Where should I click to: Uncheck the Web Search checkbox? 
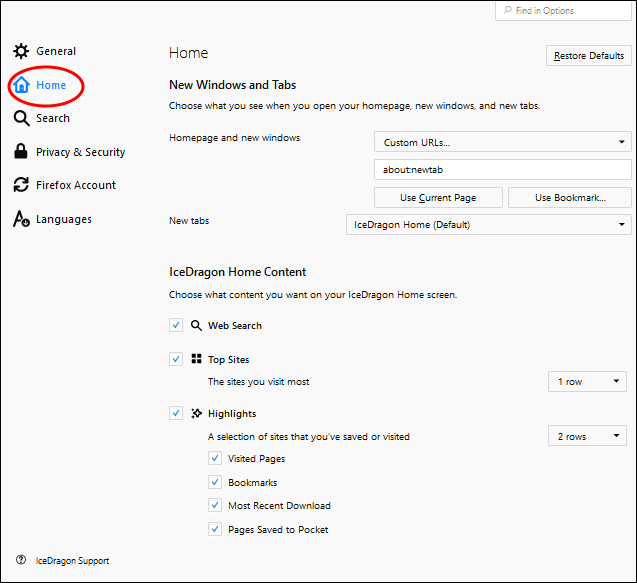point(176,325)
